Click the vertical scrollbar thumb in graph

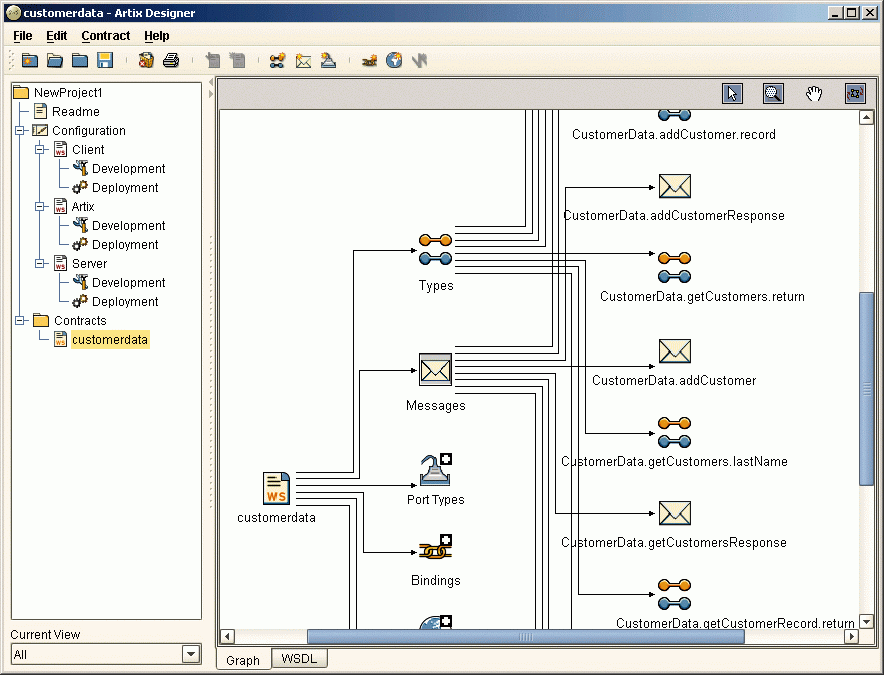point(867,389)
